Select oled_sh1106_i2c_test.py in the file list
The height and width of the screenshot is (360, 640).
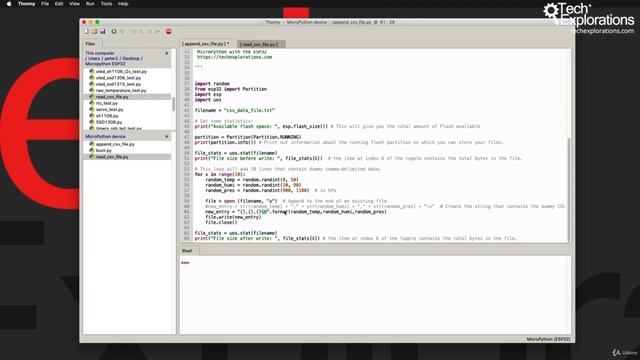[x=121, y=71]
